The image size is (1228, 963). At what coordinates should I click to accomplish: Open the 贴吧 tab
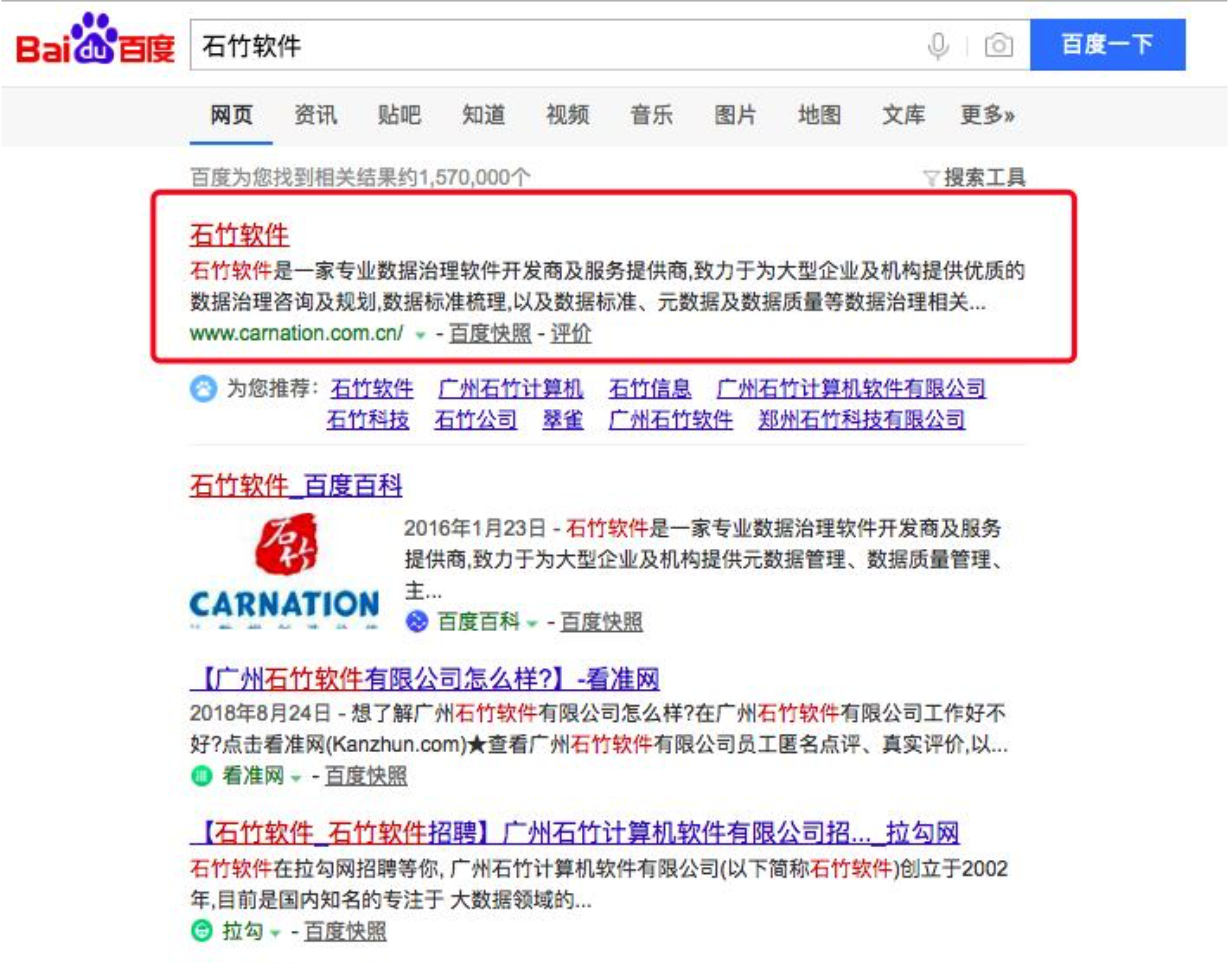tap(399, 115)
